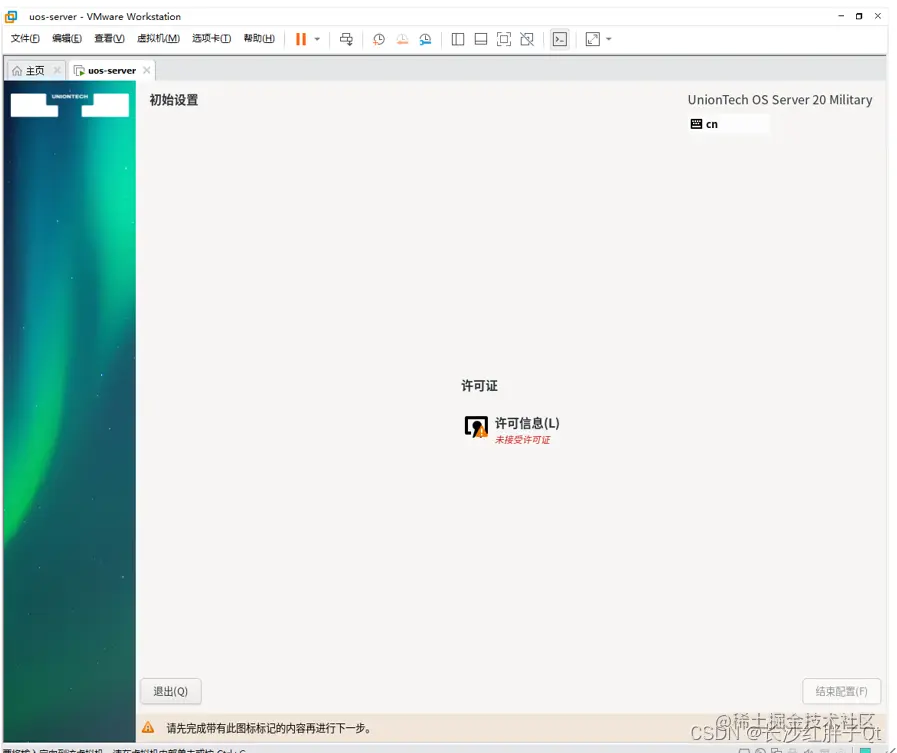The image size is (897, 753).
Task: Toggle the thumbnail bar view
Action: pyautogui.click(x=480, y=39)
